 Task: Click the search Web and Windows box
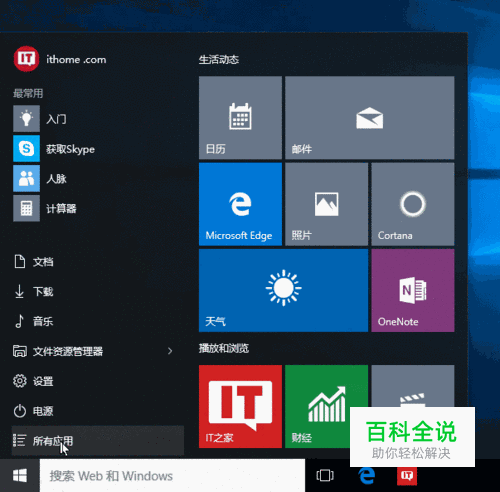(172, 476)
